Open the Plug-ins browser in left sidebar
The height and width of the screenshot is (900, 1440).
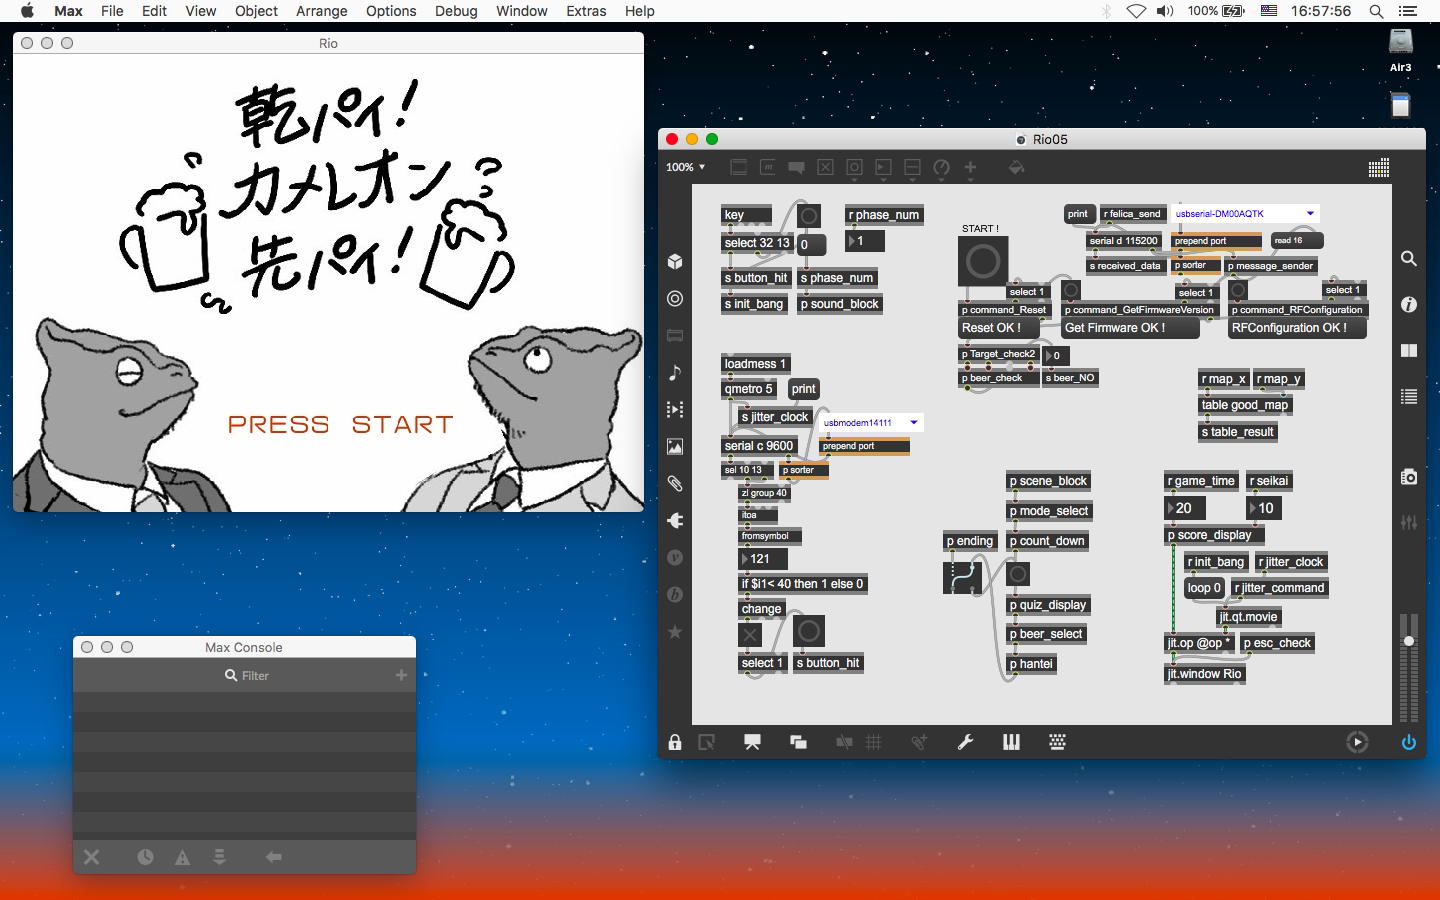coord(675,520)
